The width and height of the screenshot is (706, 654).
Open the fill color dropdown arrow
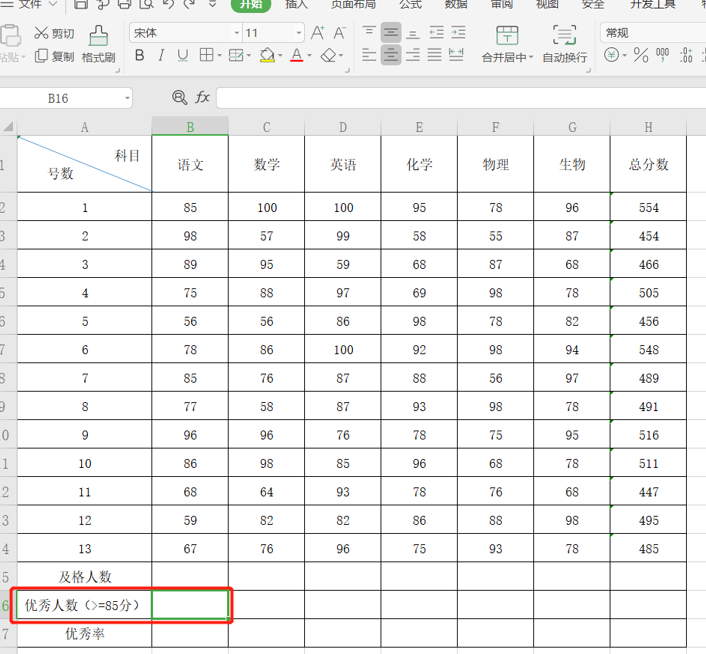[280, 55]
